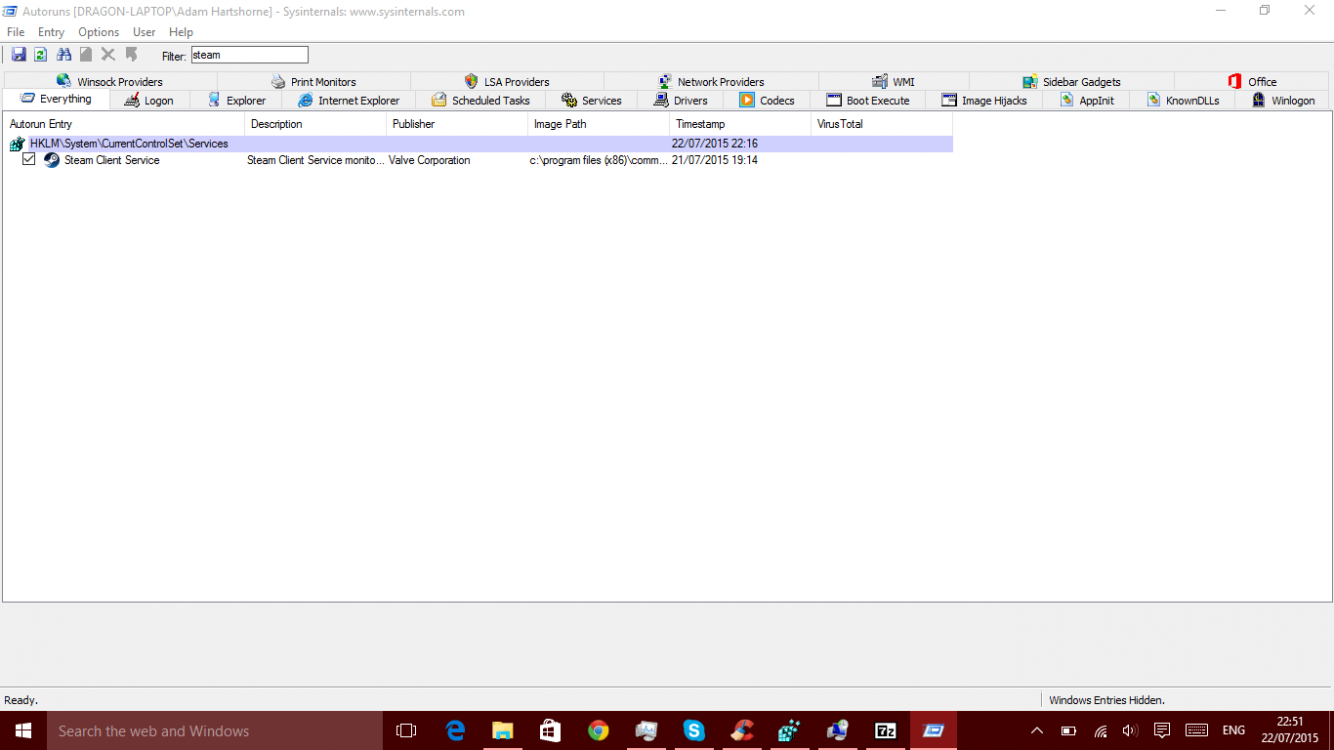The width and height of the screenshot is (1334, 750).
Task: Open Skype from the taskbar
Action: [694, 731]
